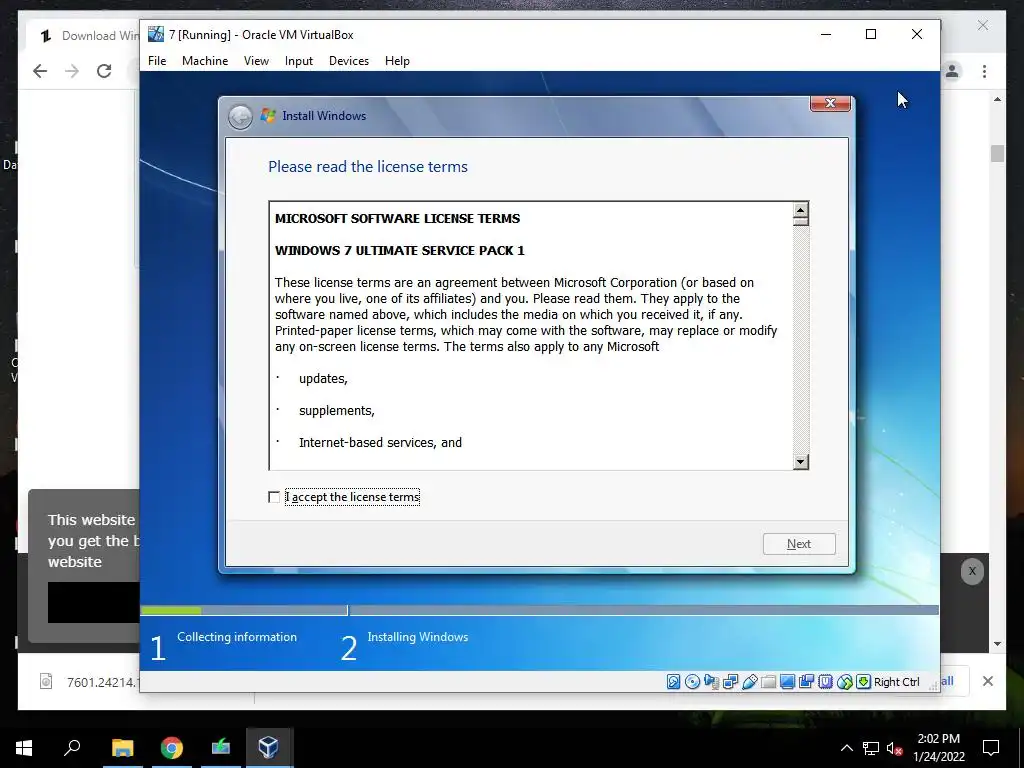Open the Machine menu
This screenshot has height=768, width=1024.
point(205,61)
